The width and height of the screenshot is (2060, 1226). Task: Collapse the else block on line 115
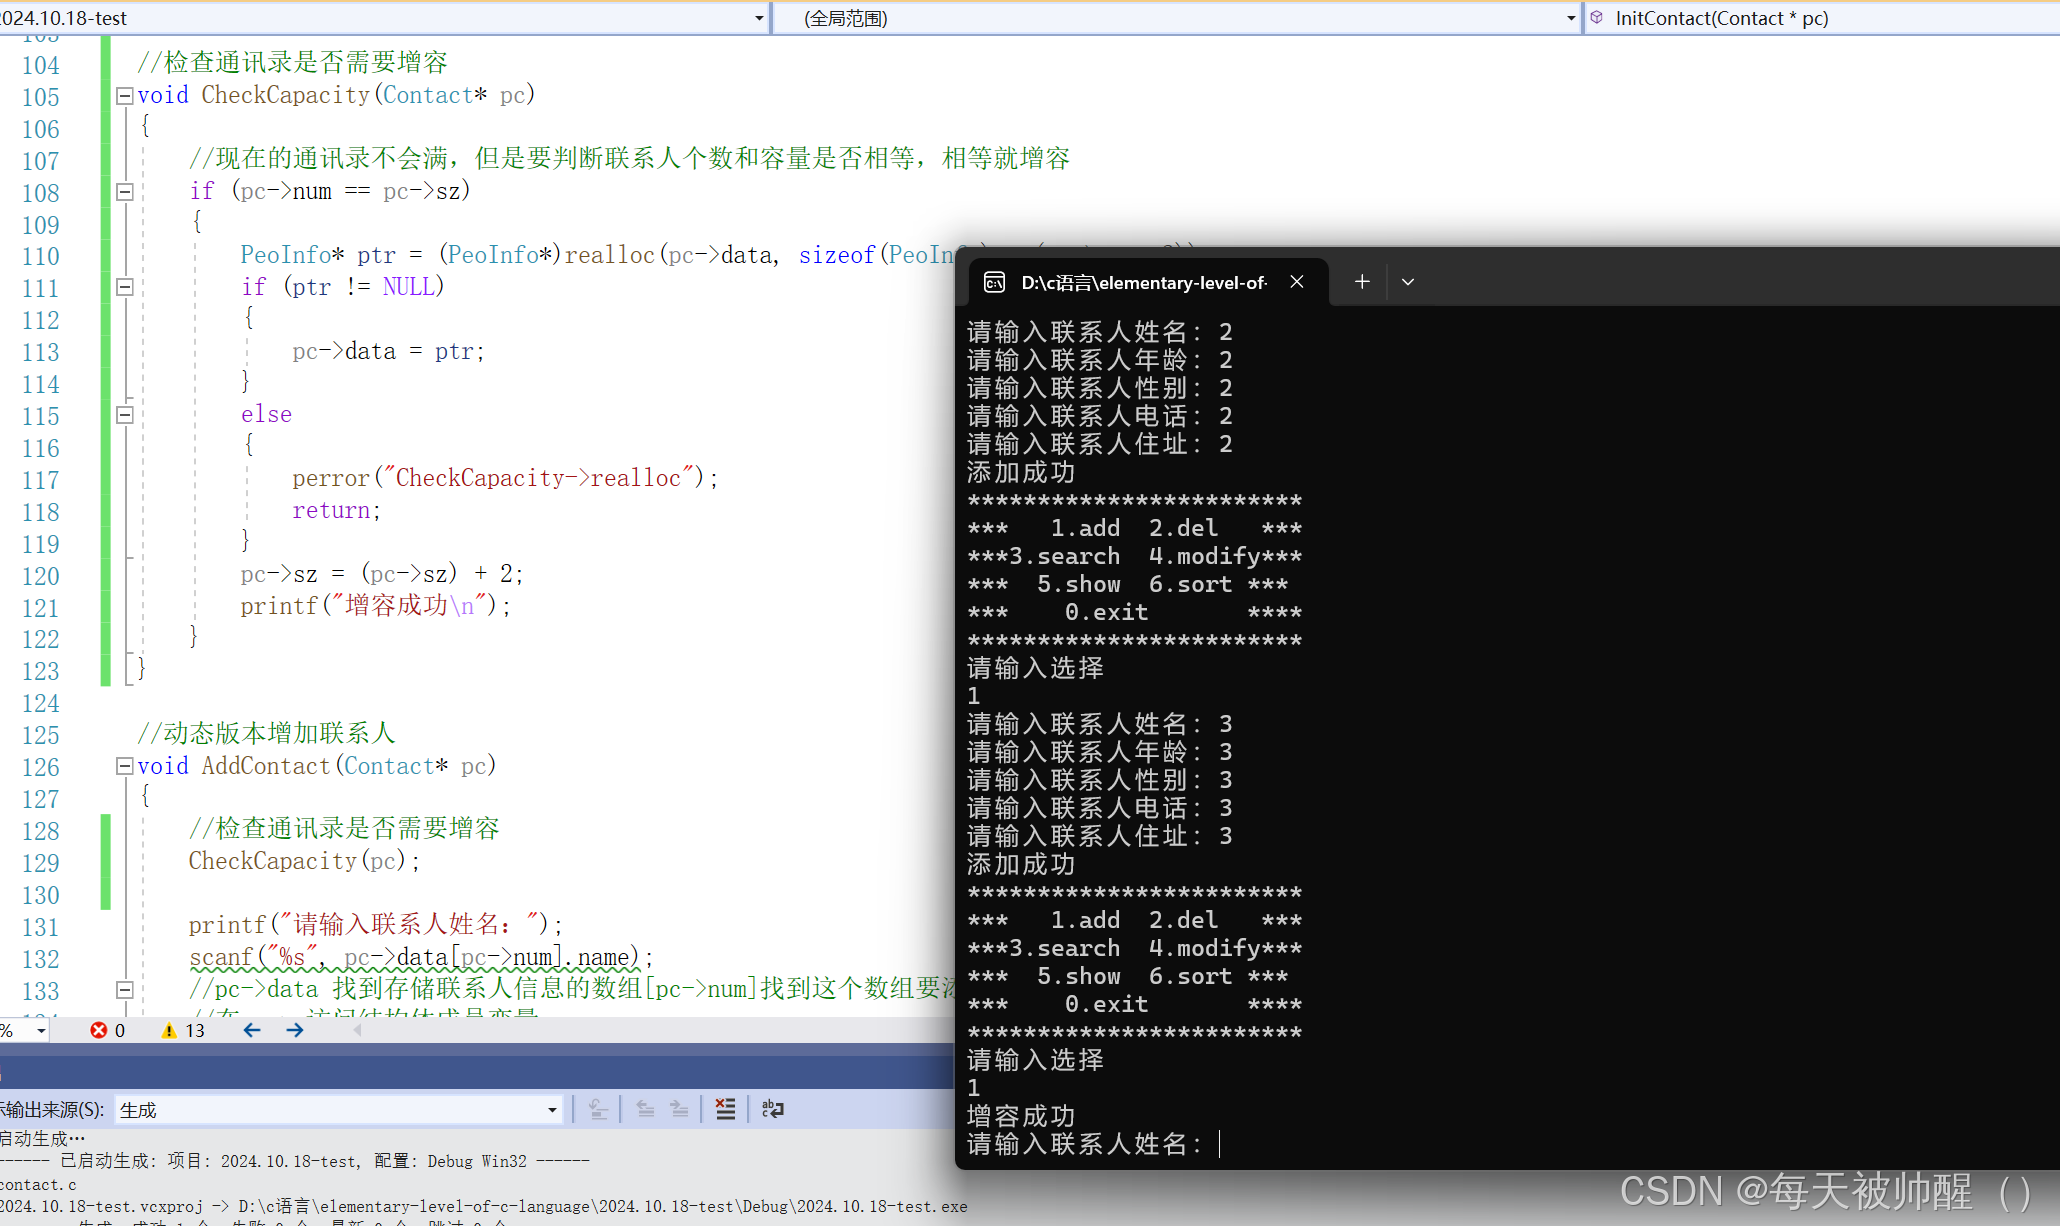click(125, 414)
